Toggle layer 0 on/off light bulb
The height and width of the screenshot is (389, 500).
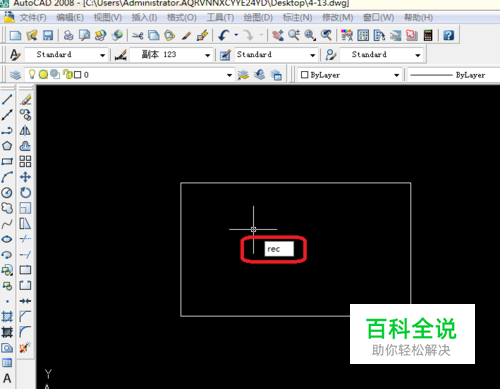[32, 74]
